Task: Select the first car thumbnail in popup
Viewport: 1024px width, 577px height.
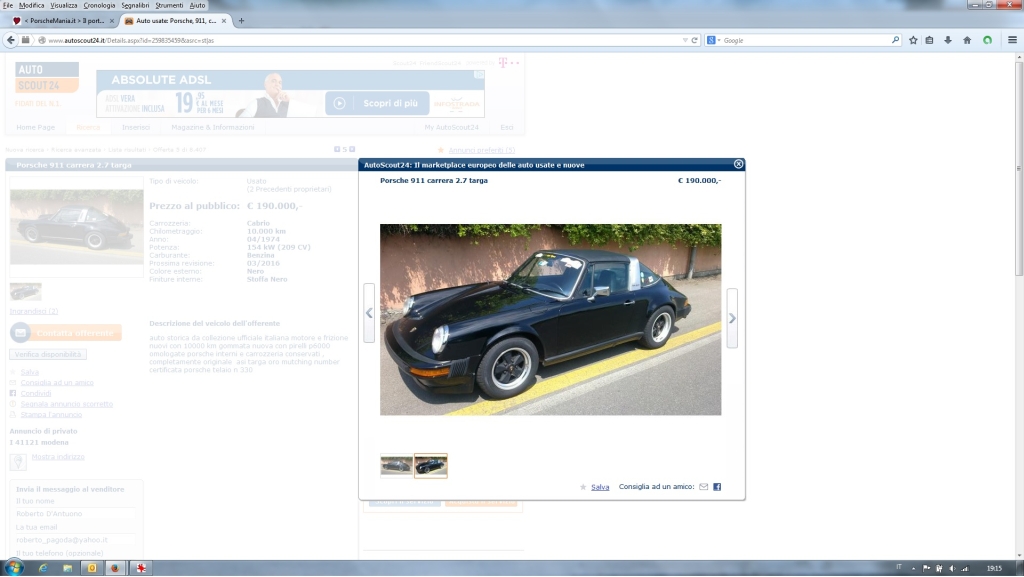Action: 396,465
